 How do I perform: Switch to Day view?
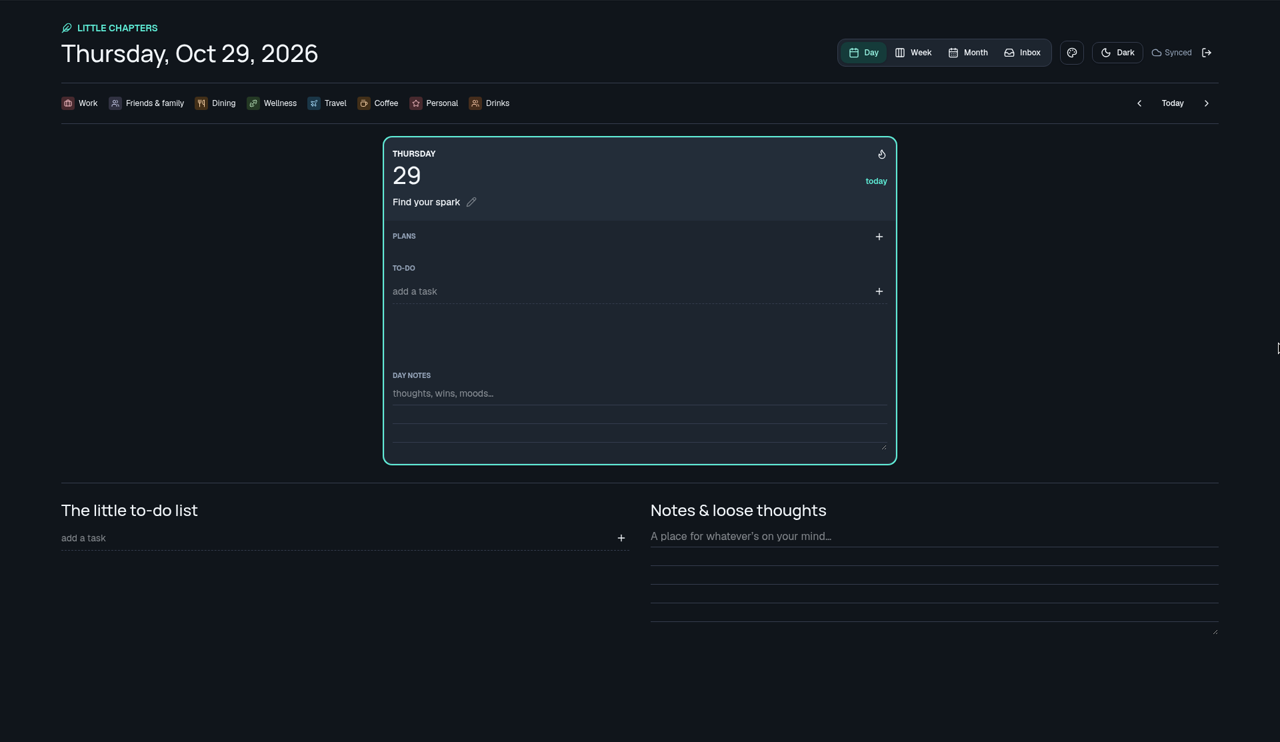tap(863, 53)
